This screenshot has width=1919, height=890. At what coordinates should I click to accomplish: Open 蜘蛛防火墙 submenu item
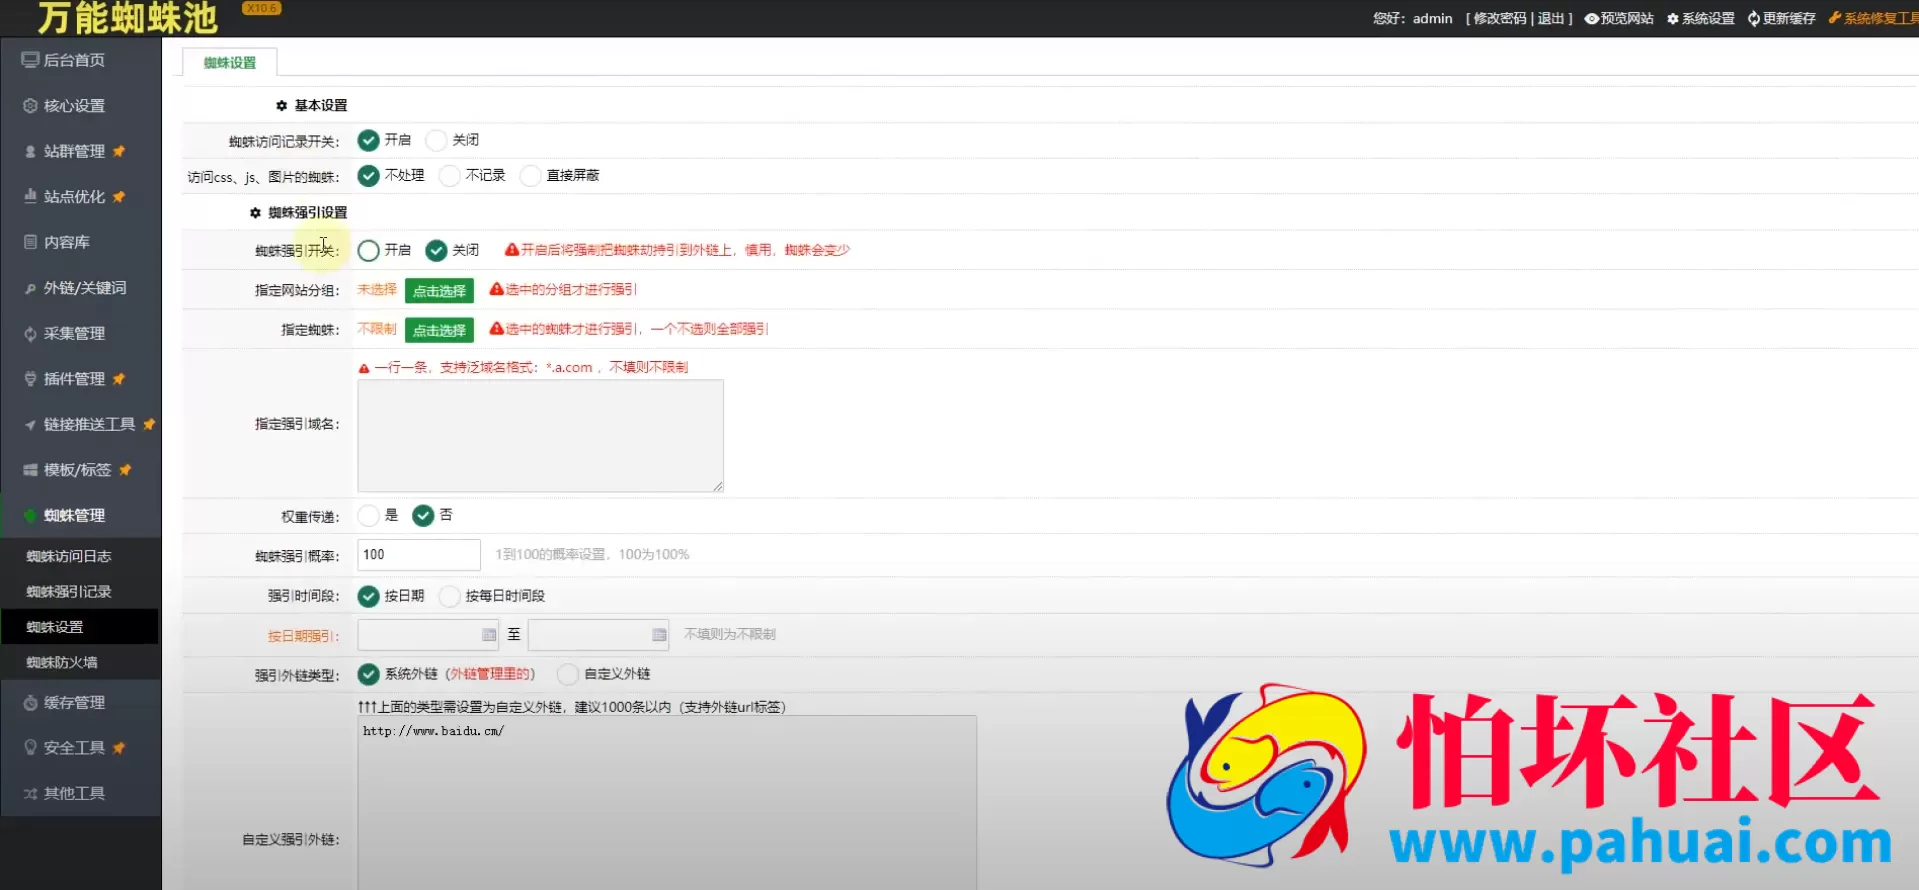coord(62,662)
